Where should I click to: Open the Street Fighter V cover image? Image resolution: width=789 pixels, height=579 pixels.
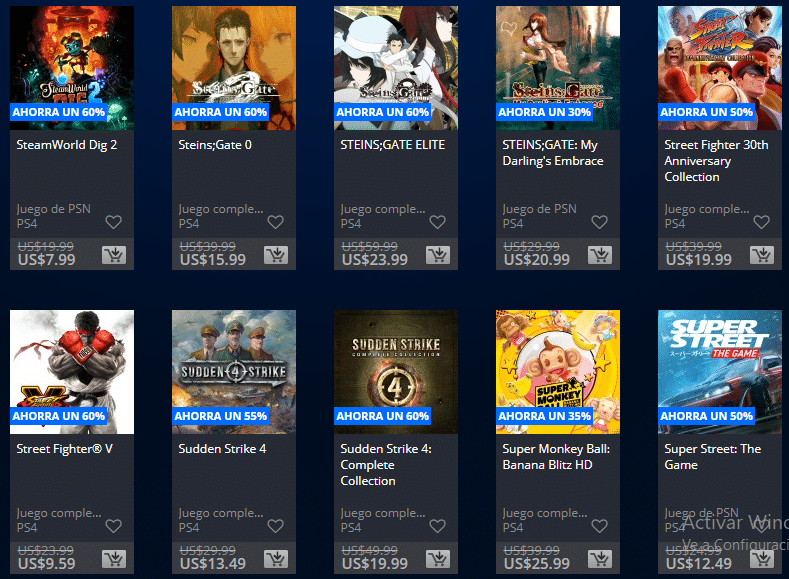point(72,372)
